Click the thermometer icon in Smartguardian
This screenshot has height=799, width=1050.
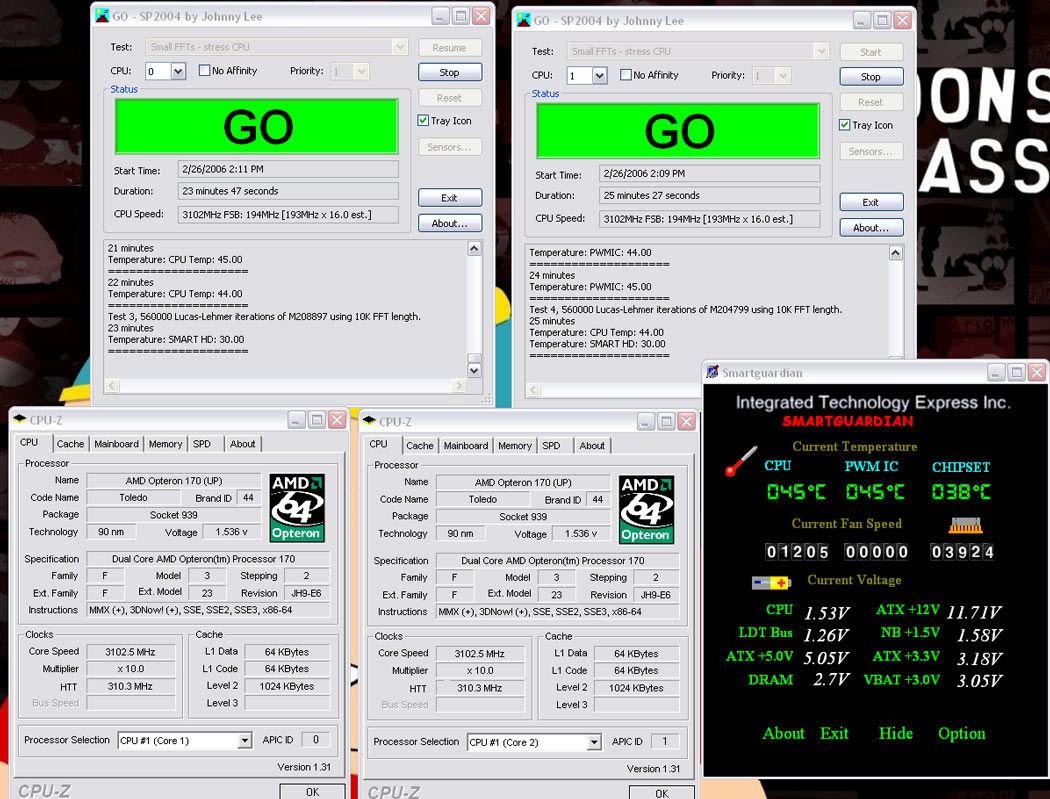741,461
